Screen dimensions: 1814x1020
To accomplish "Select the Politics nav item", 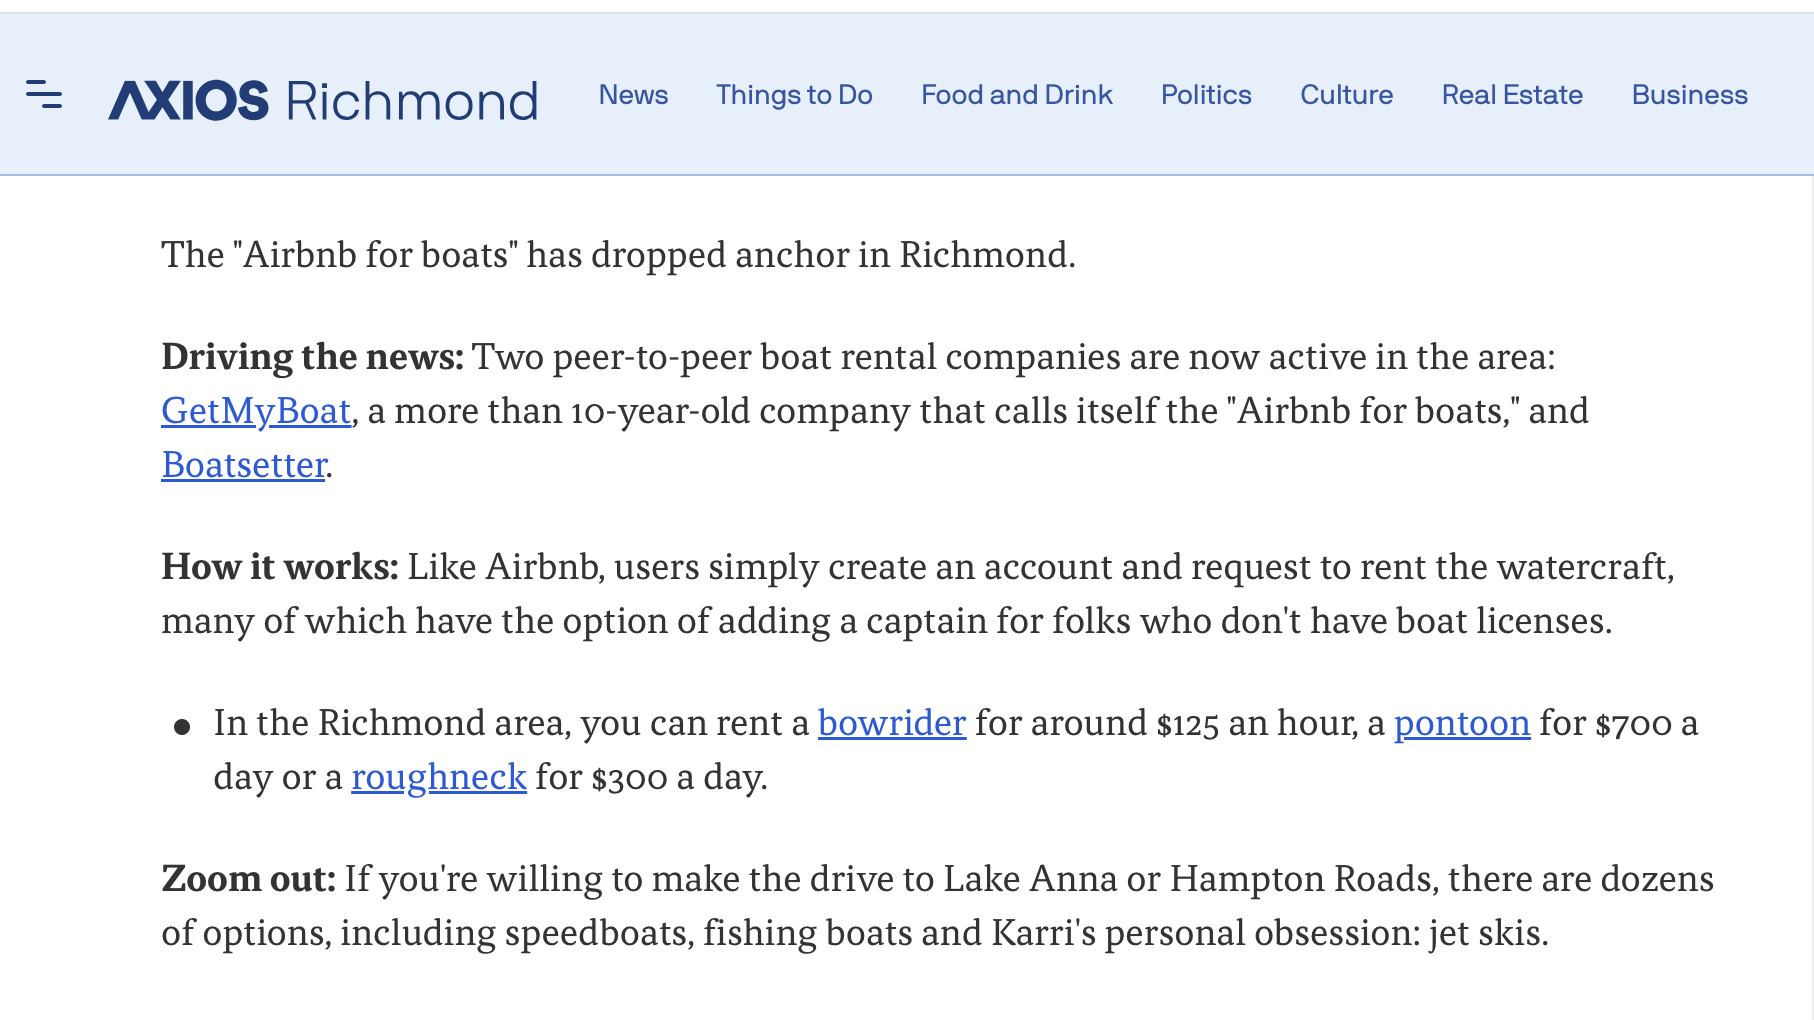I will 1206,95.
